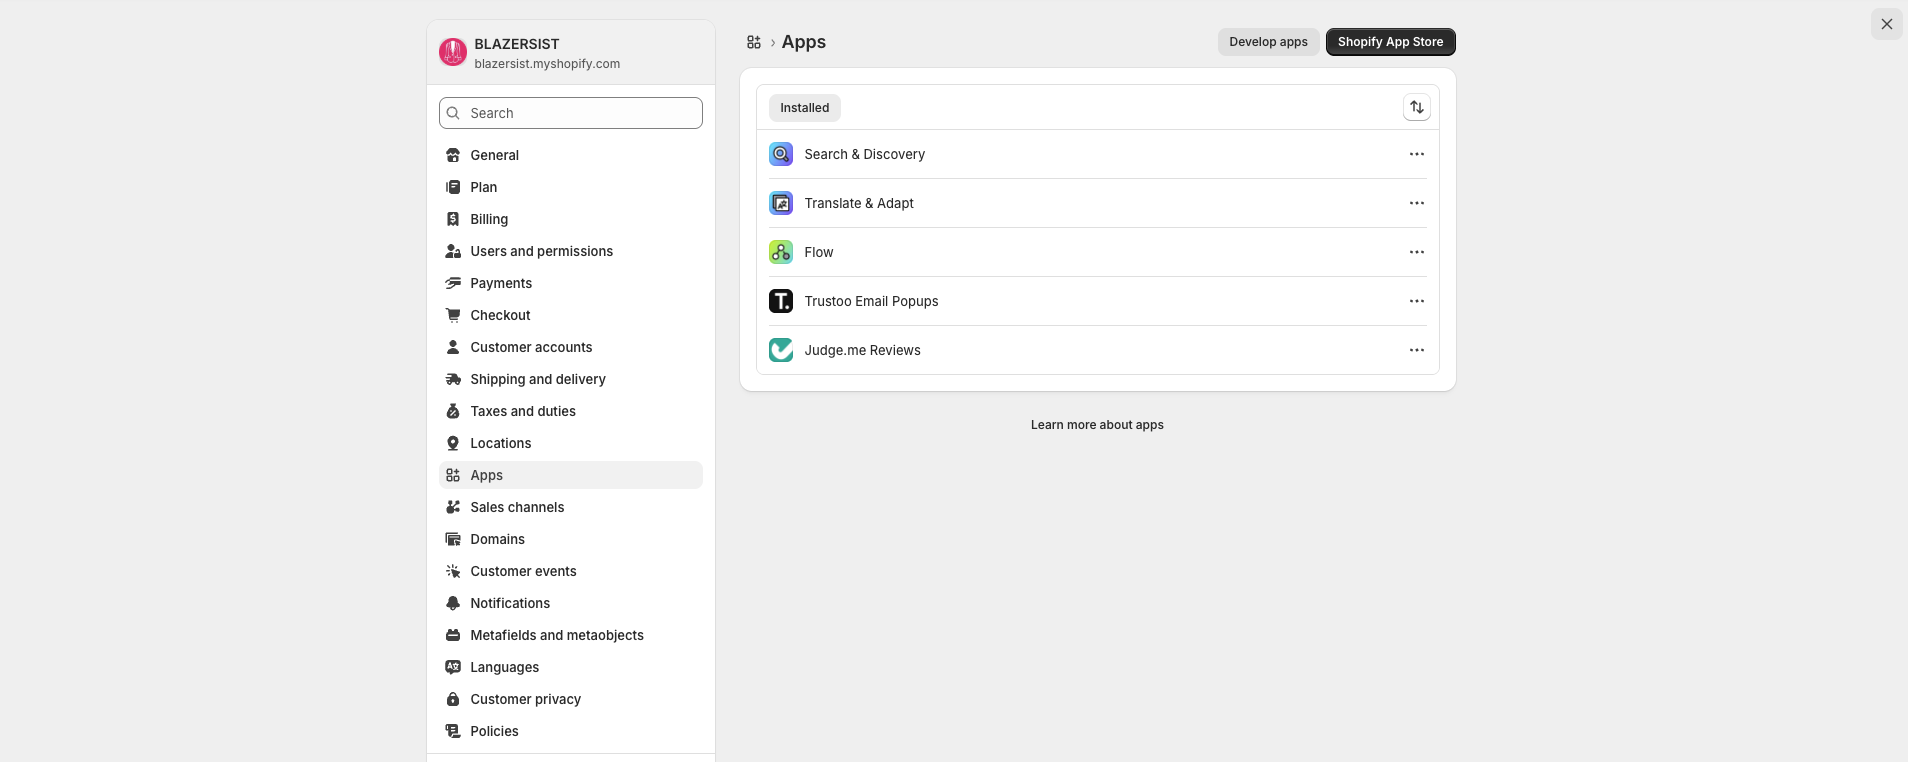Open more options for Search & Discovery
The height and width of the screenshot is (762, 1908).
point(1416,154)
